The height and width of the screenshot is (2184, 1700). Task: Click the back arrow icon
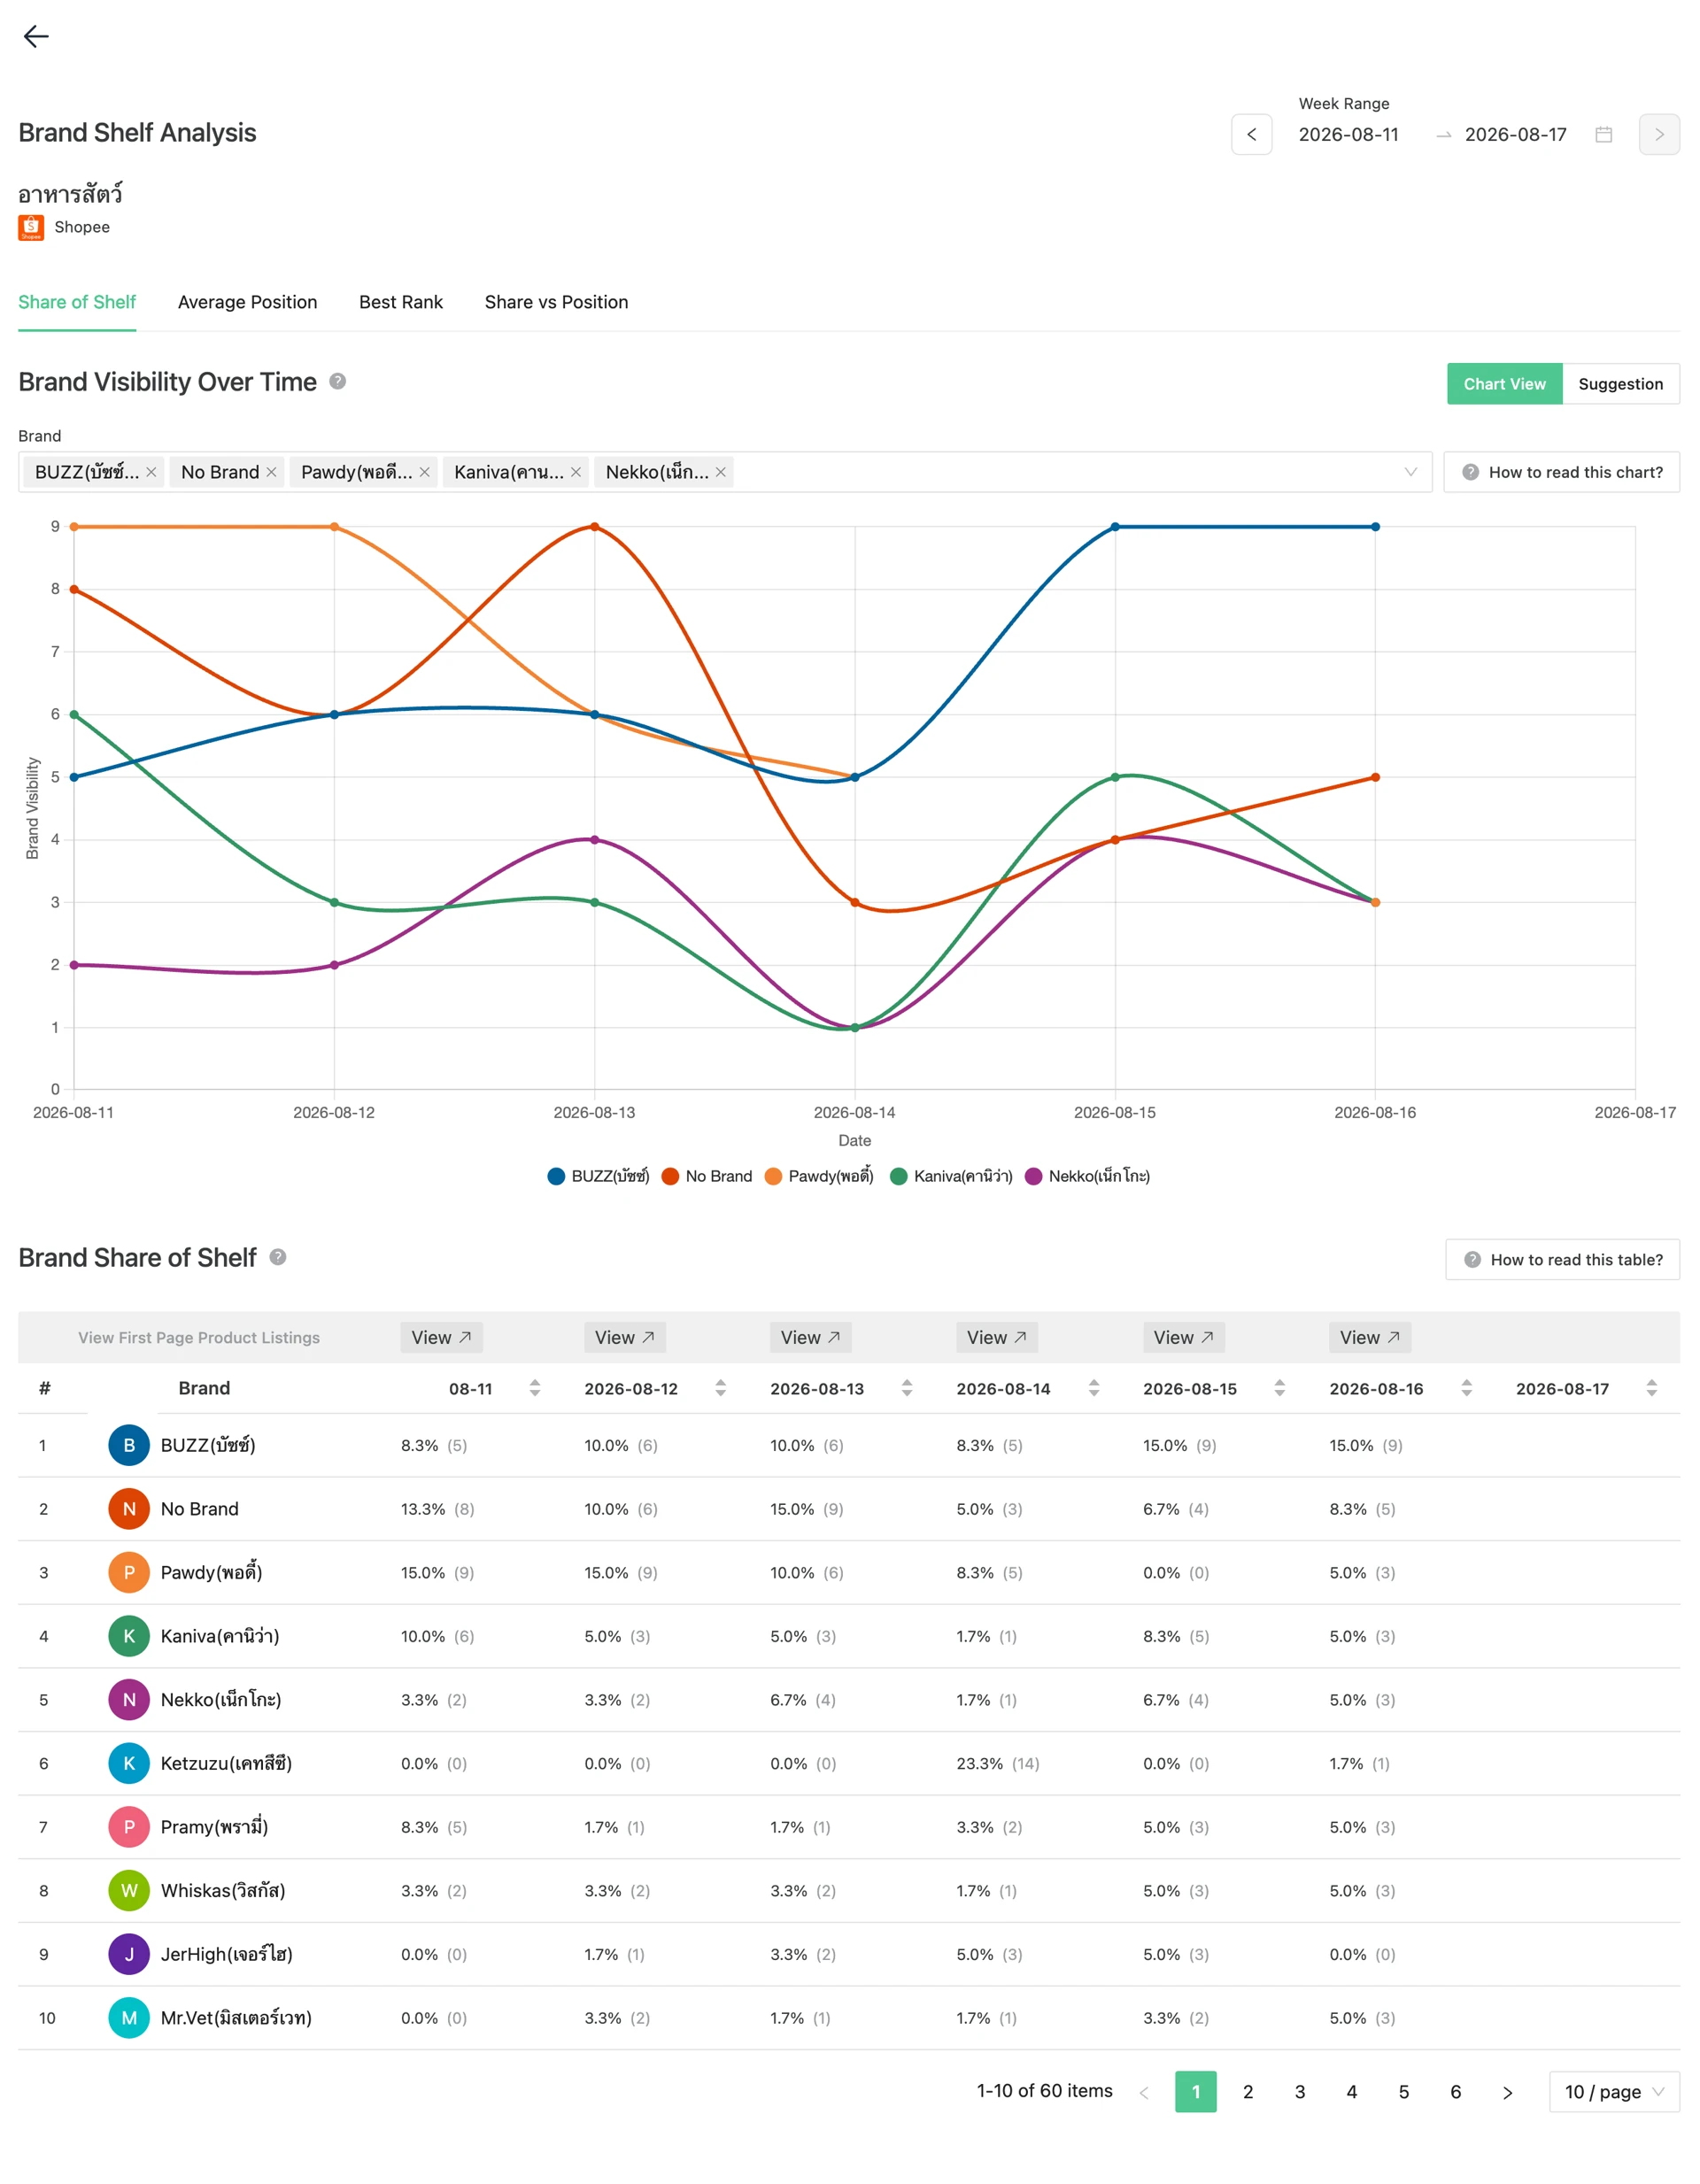36,37
